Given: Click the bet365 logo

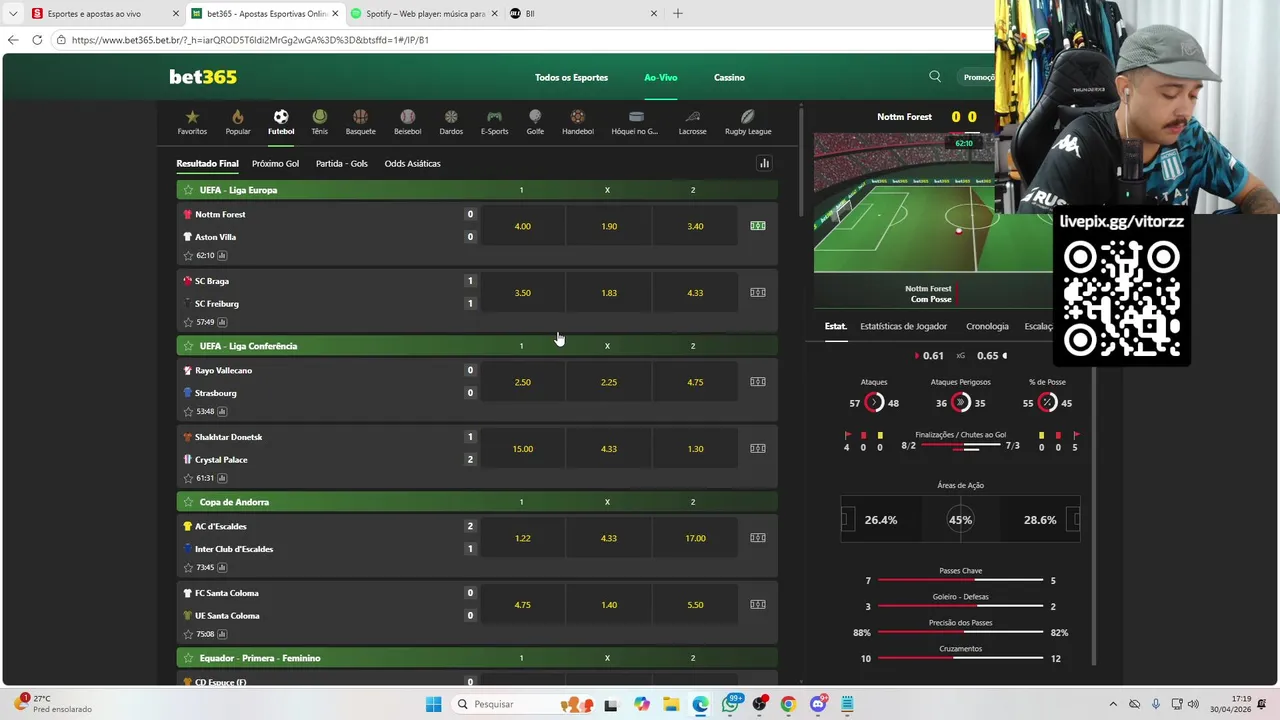Looking at the screenshot, I should 203,77.
